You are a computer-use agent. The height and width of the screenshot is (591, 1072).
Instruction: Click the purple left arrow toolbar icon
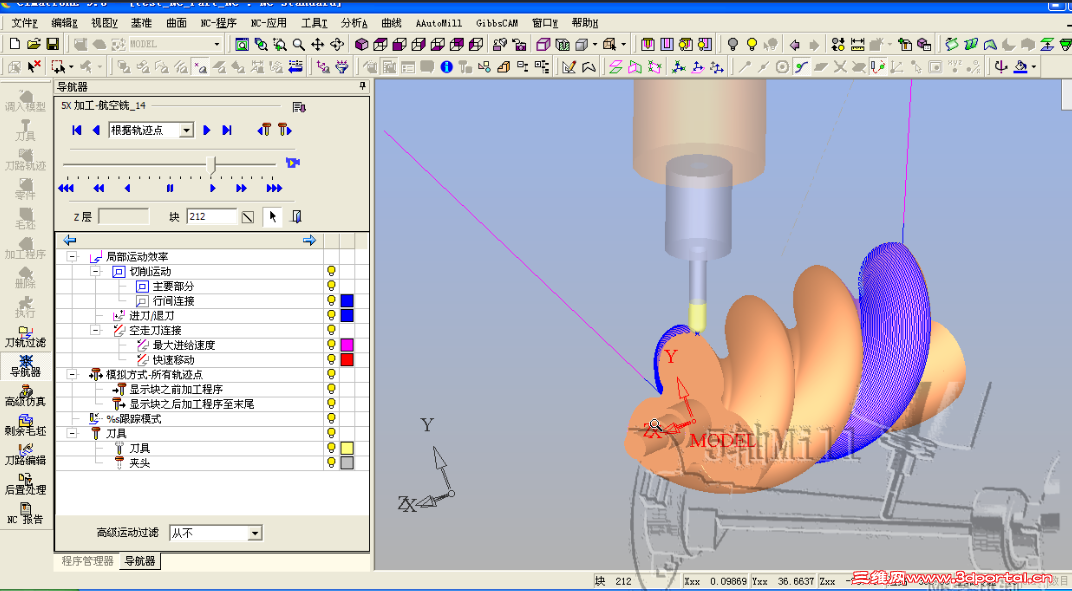click(x=794, y=44)
